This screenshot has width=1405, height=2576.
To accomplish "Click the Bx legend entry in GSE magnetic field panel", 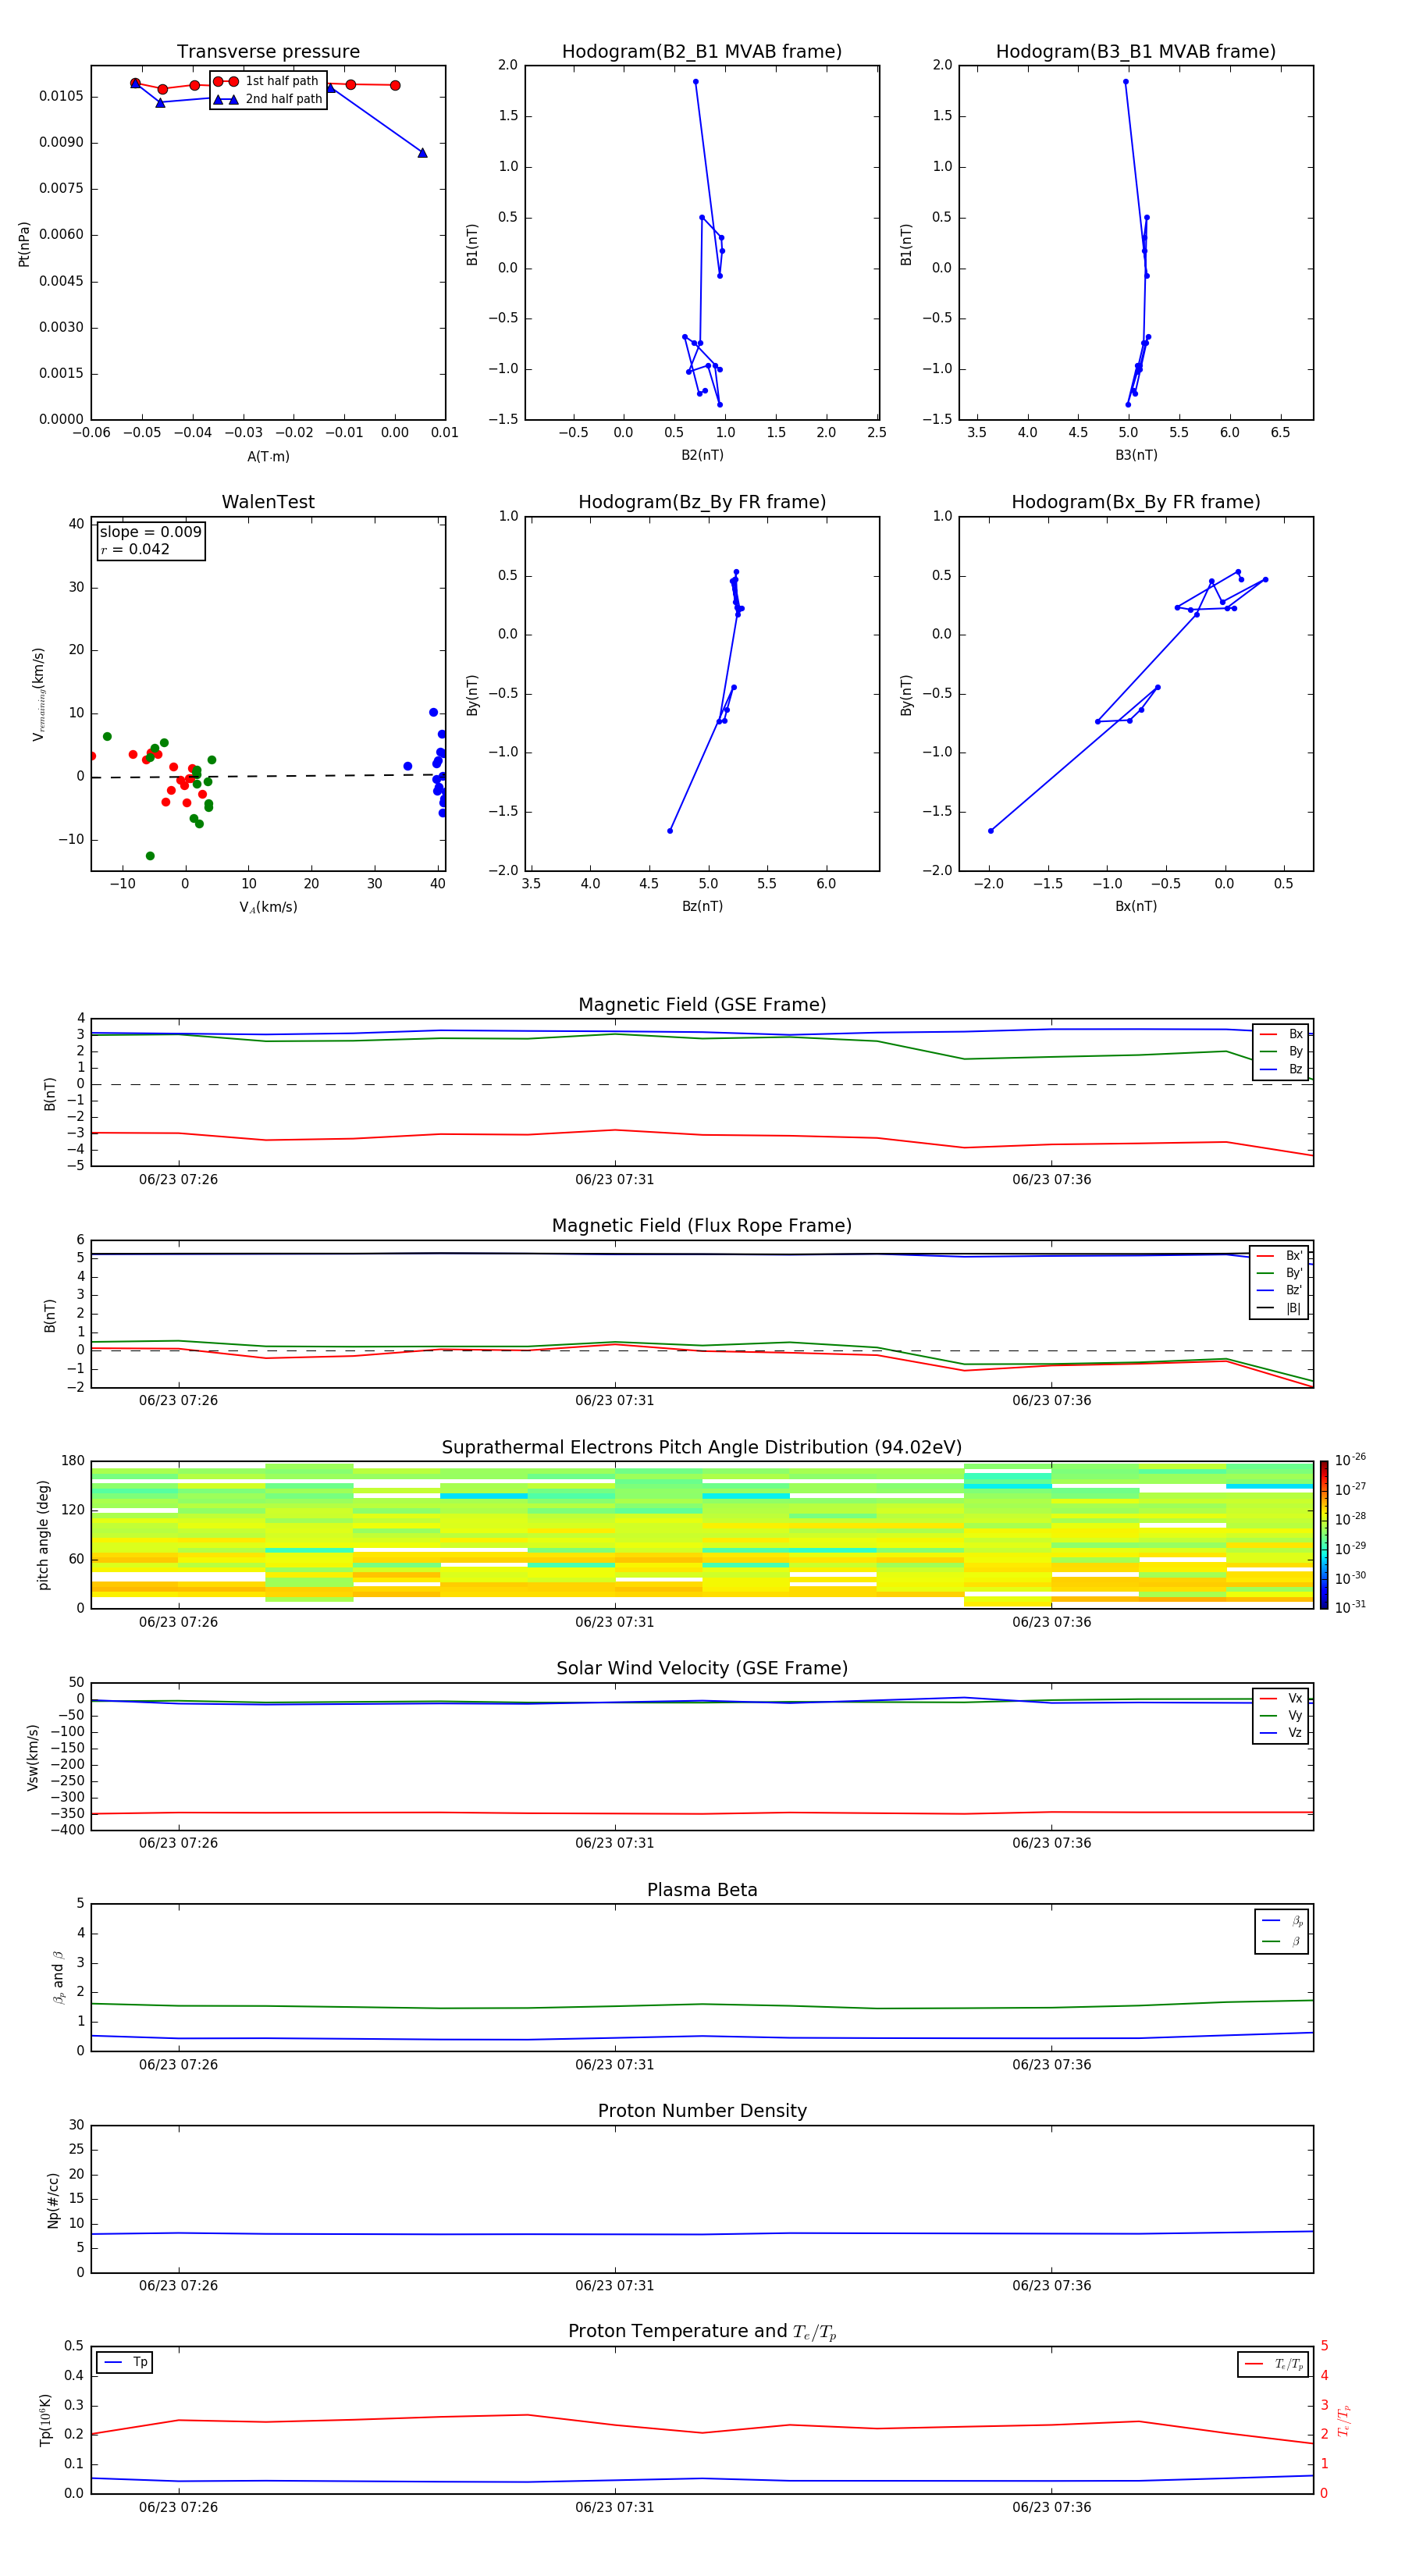I will [1281, 1034].
